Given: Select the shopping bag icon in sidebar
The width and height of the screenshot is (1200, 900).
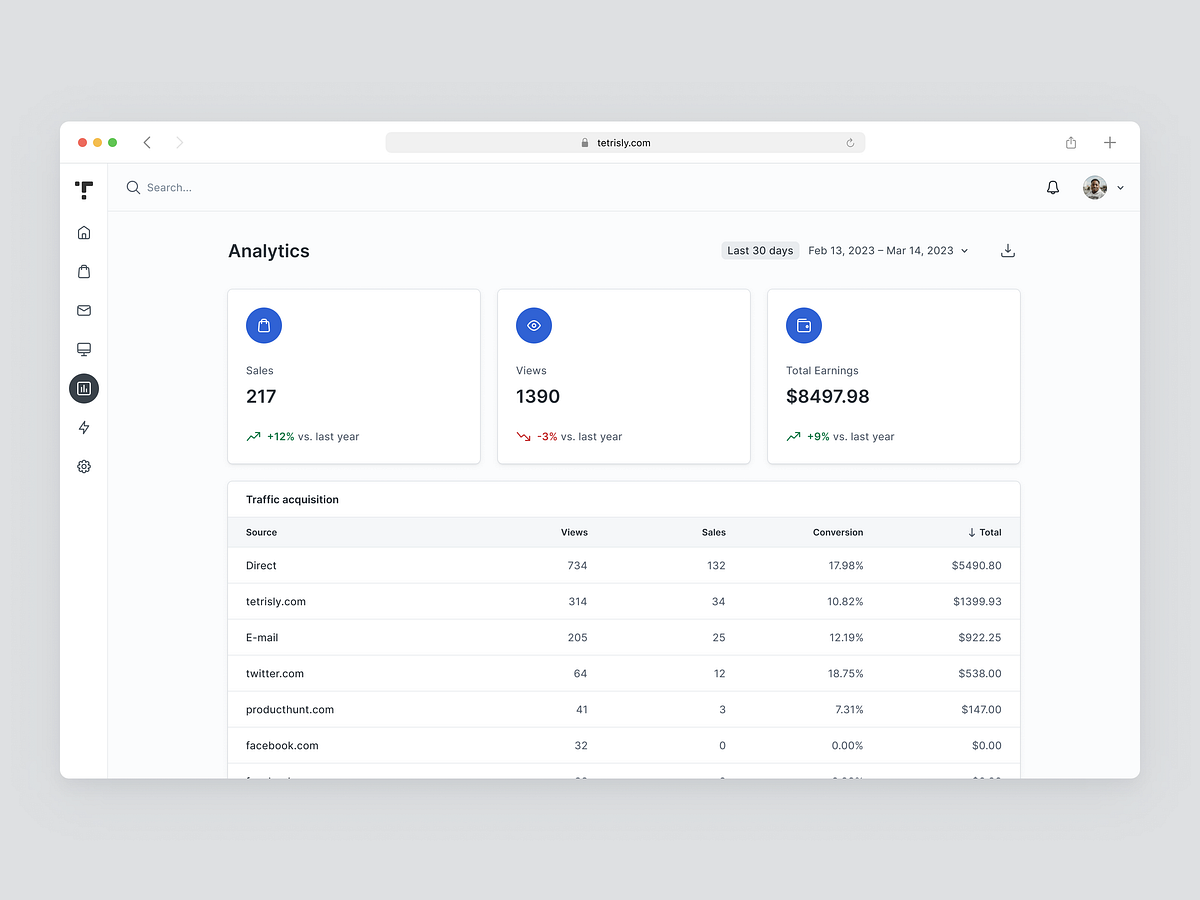Looking at the screenshot, I should 84,271.
